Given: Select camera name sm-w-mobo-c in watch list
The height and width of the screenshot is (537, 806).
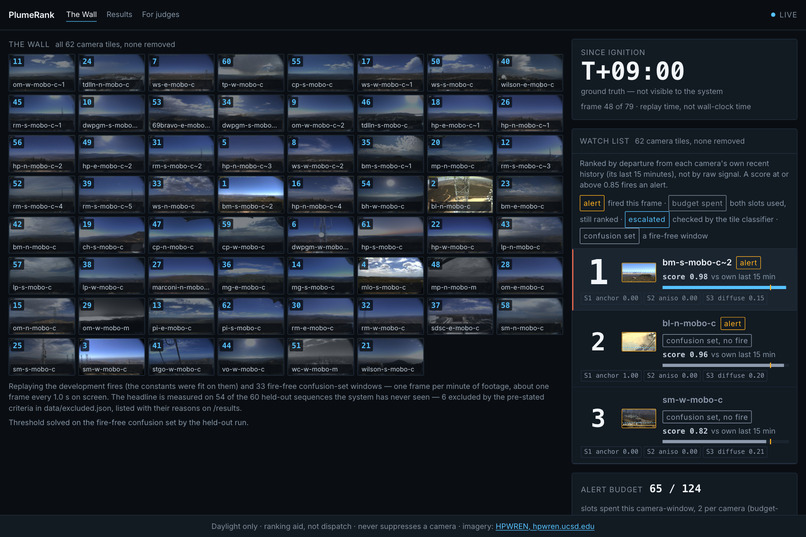Looking at the screenshot, I should click(x=692, y=400).
